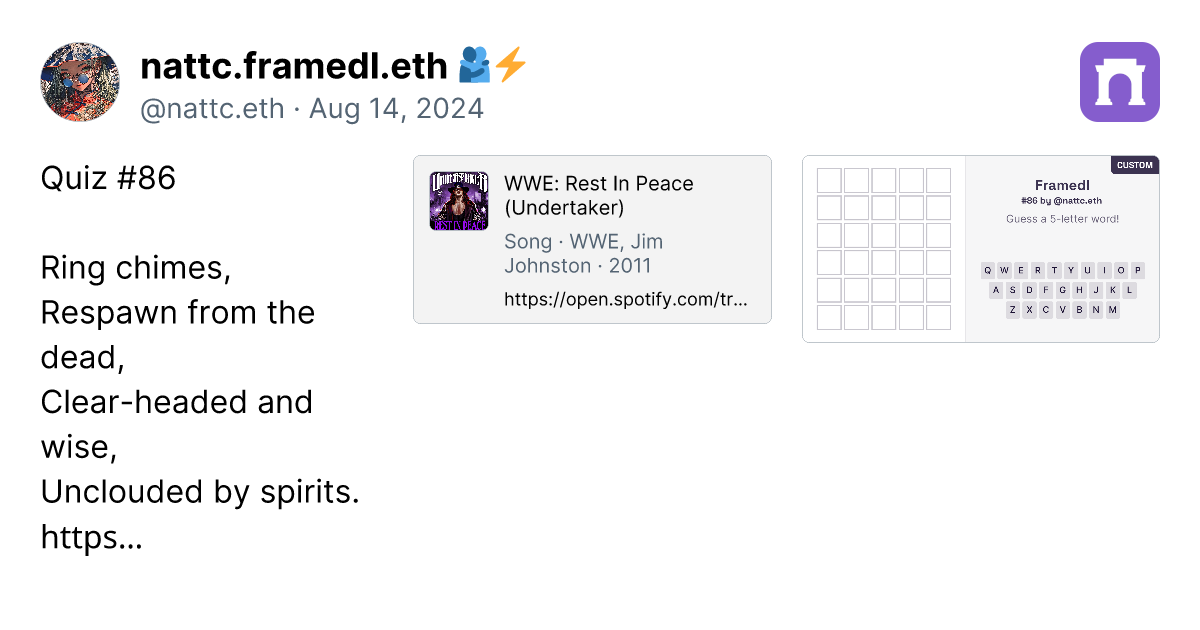Open the open.spotify.com track link
This screenshot has height=630, width=1200.
tap(625, 299)
